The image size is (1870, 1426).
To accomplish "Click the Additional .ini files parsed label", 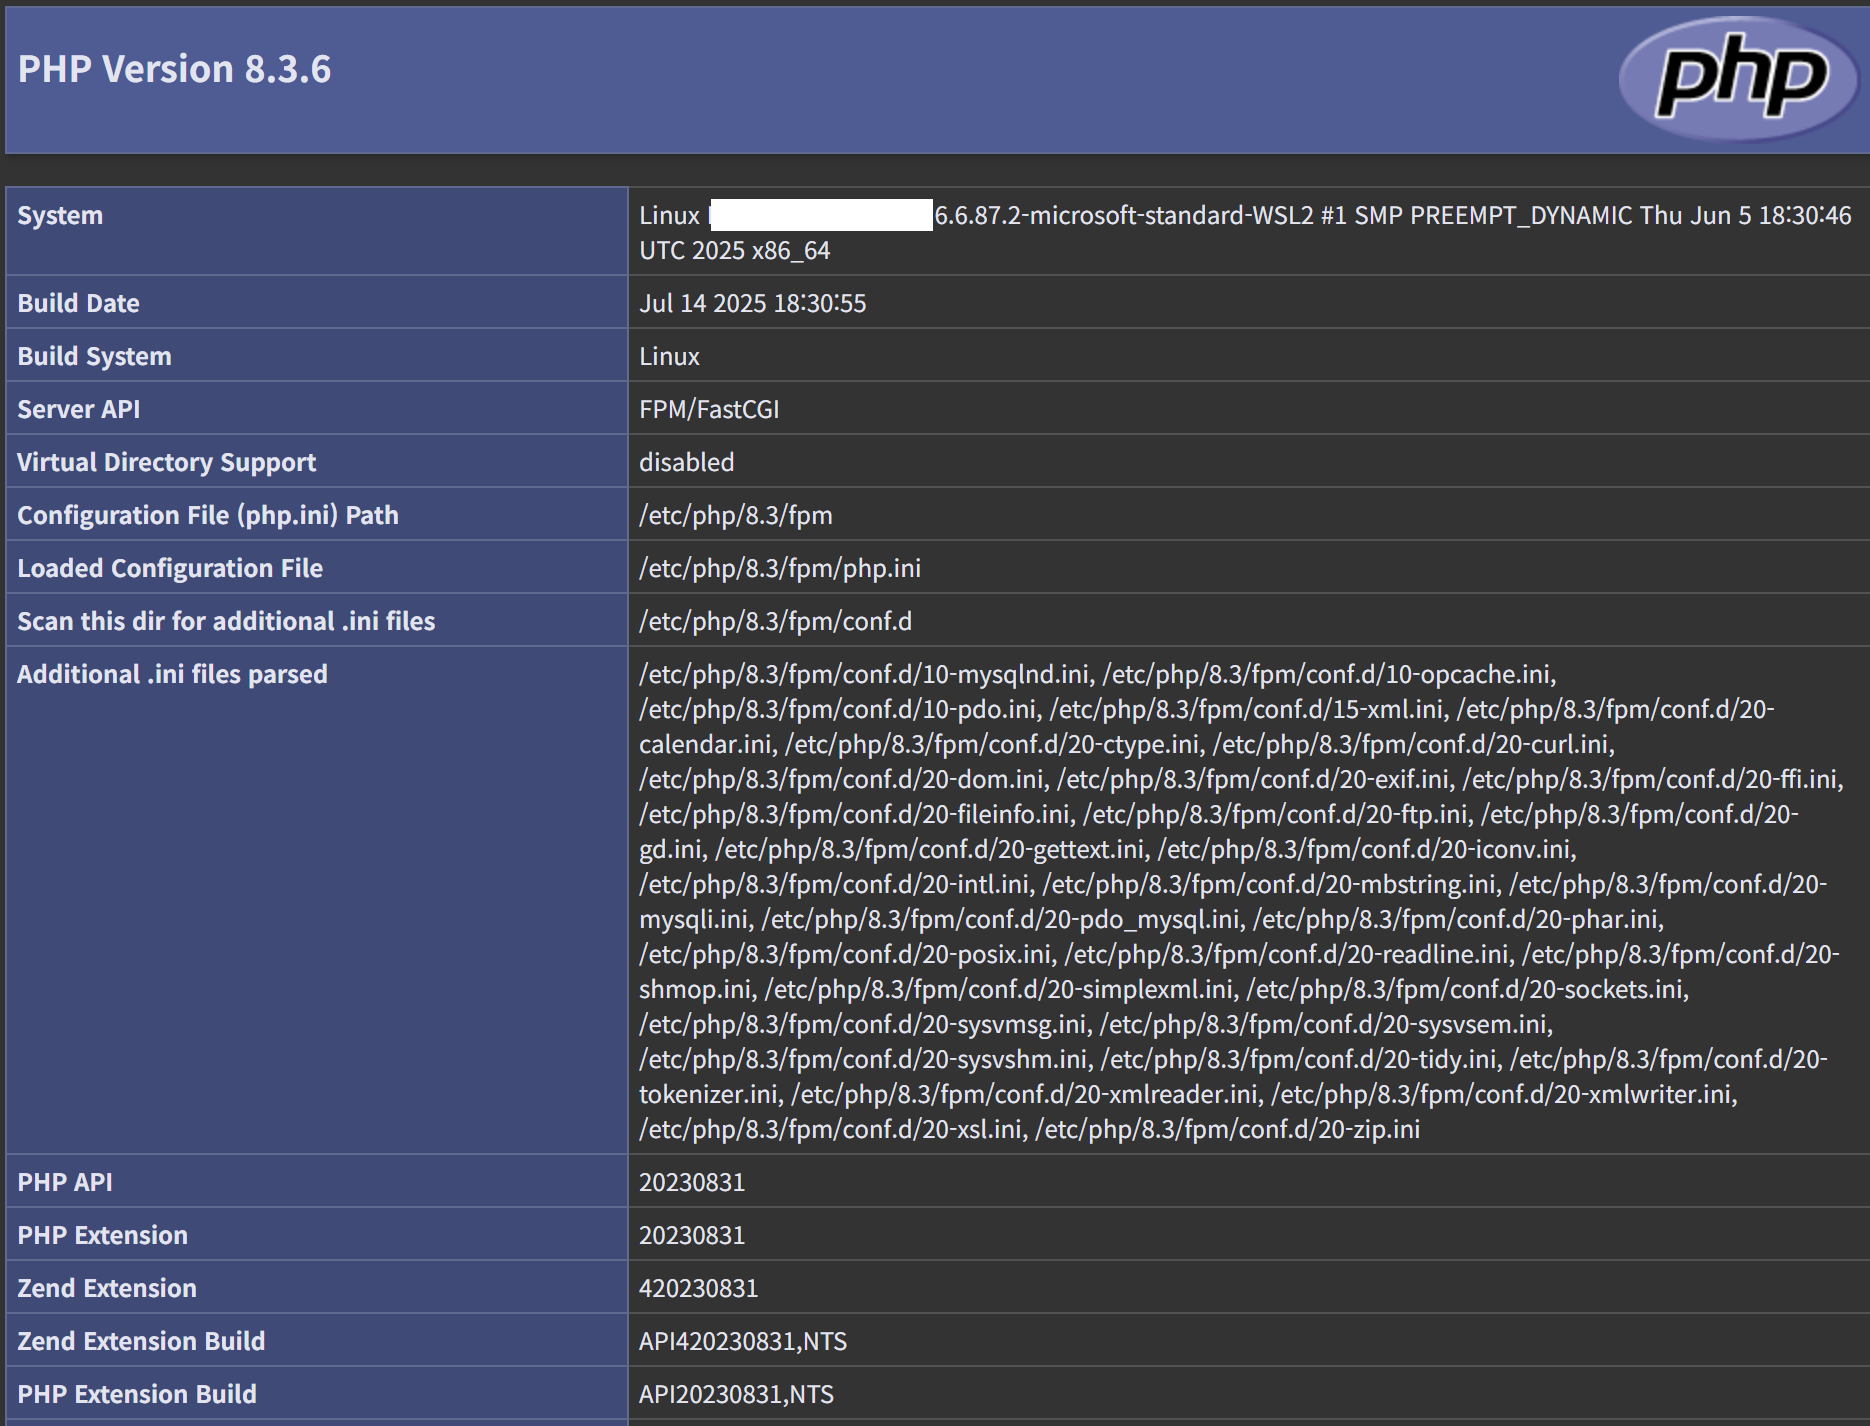I will tap(172, 674).
